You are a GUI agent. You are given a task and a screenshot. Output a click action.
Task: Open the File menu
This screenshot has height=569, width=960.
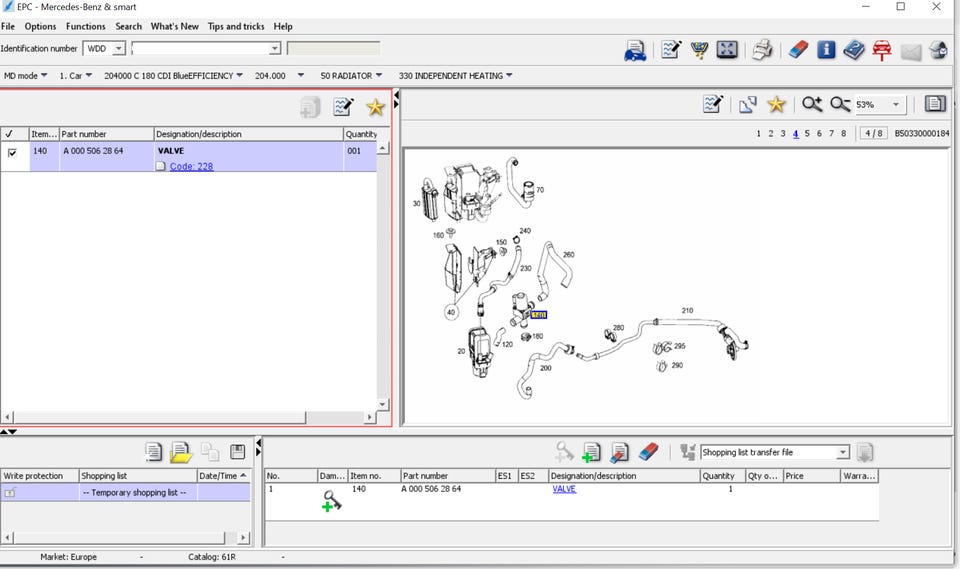[8, 26]
